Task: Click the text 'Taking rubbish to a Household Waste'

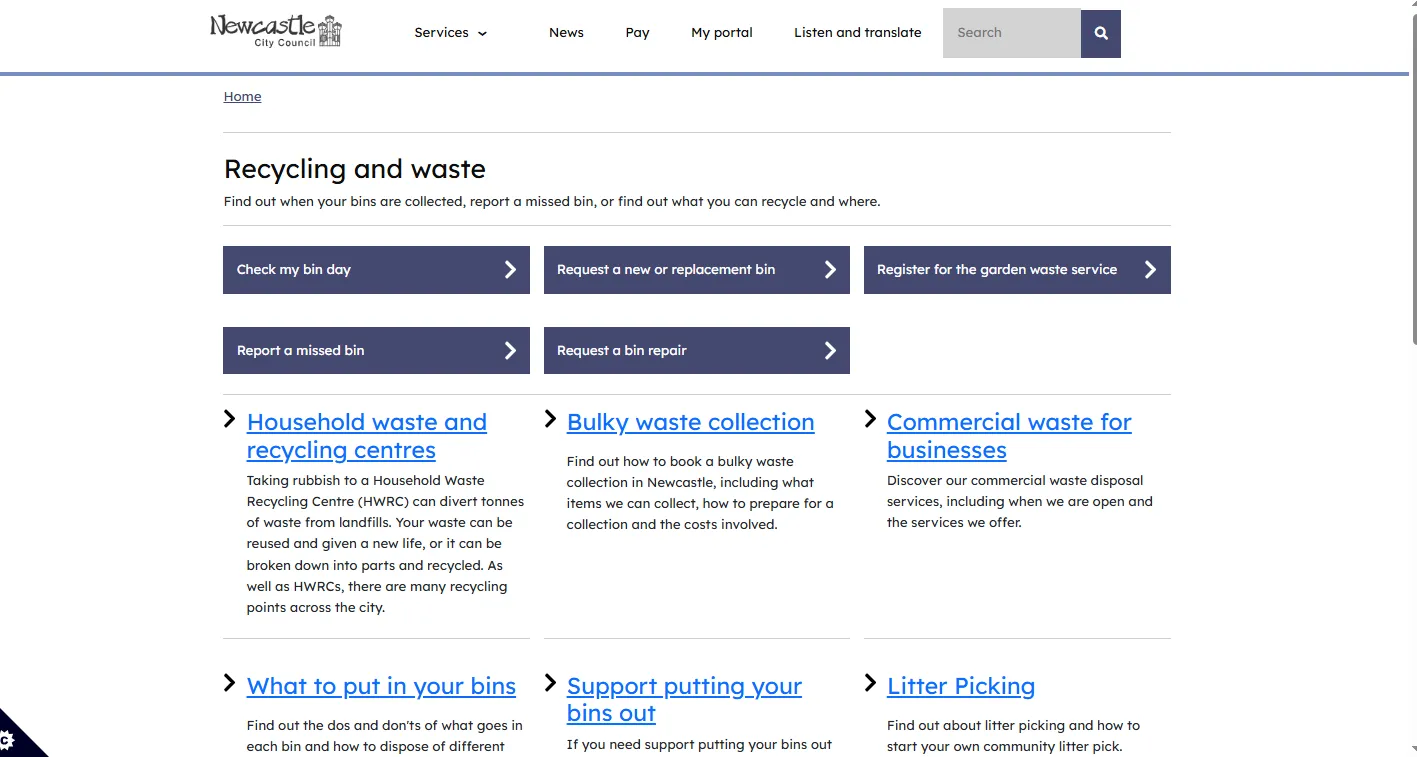Action: tap(365, 481)
